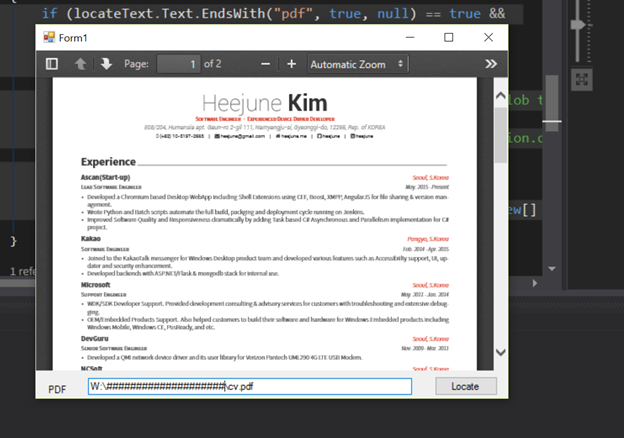Click the Experience heading in the PDF
Image resolution: width=624 pixels, height=438 pixels.
pos(108,162)
